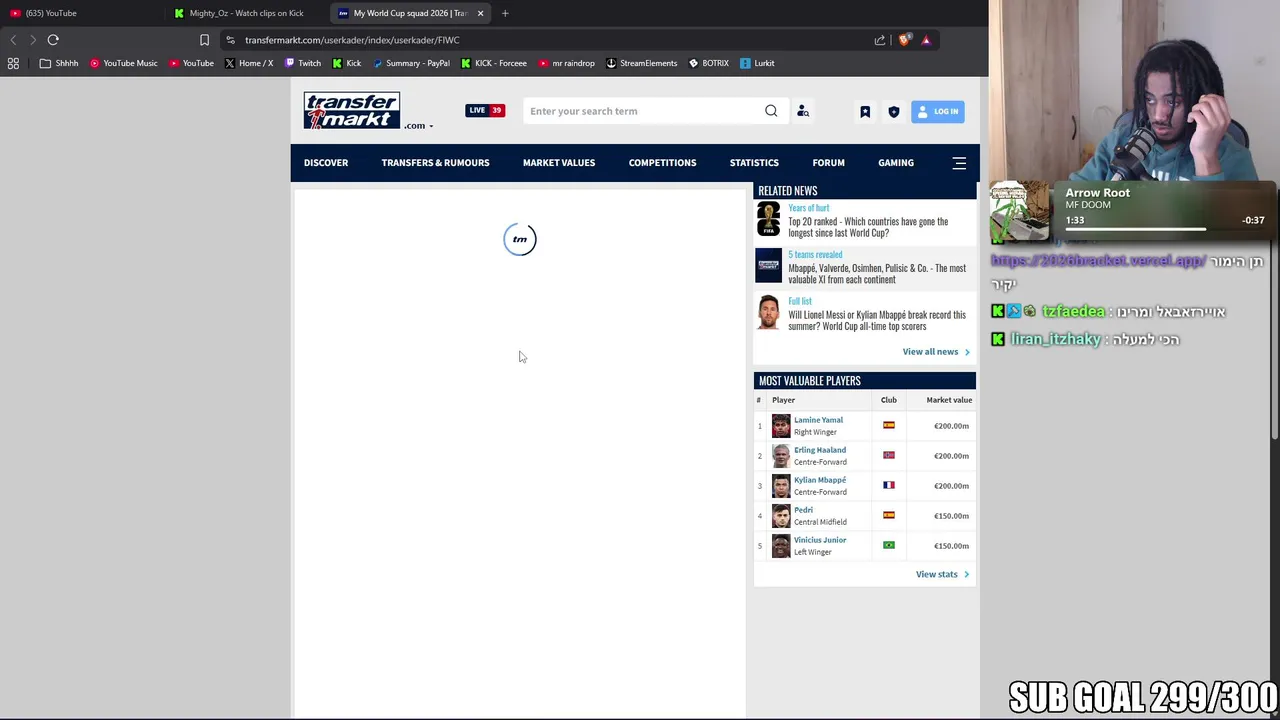Click Pedri's player photo
The width and height of the screenshot is (1280, 720).
[x=781, y=516]
